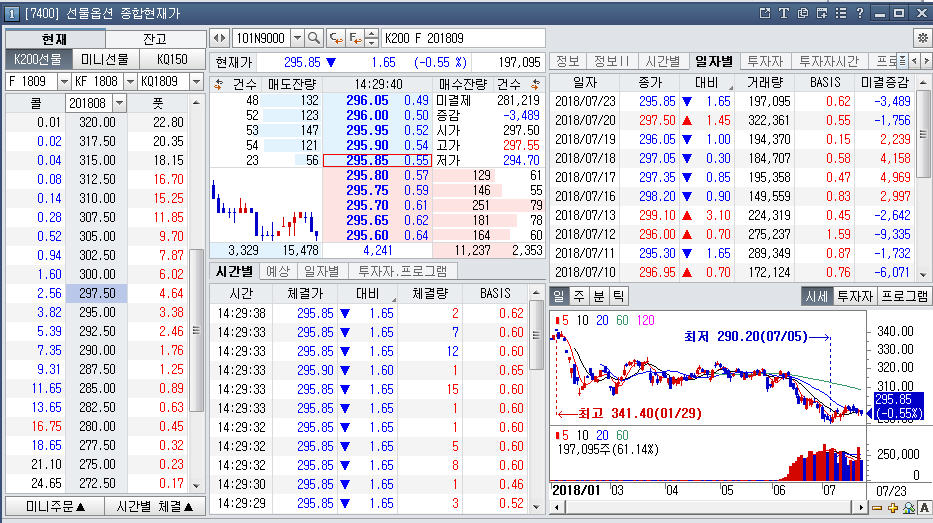
Task: Click the 시간별 체결▲ button
Action: click(x=155, y=506)
